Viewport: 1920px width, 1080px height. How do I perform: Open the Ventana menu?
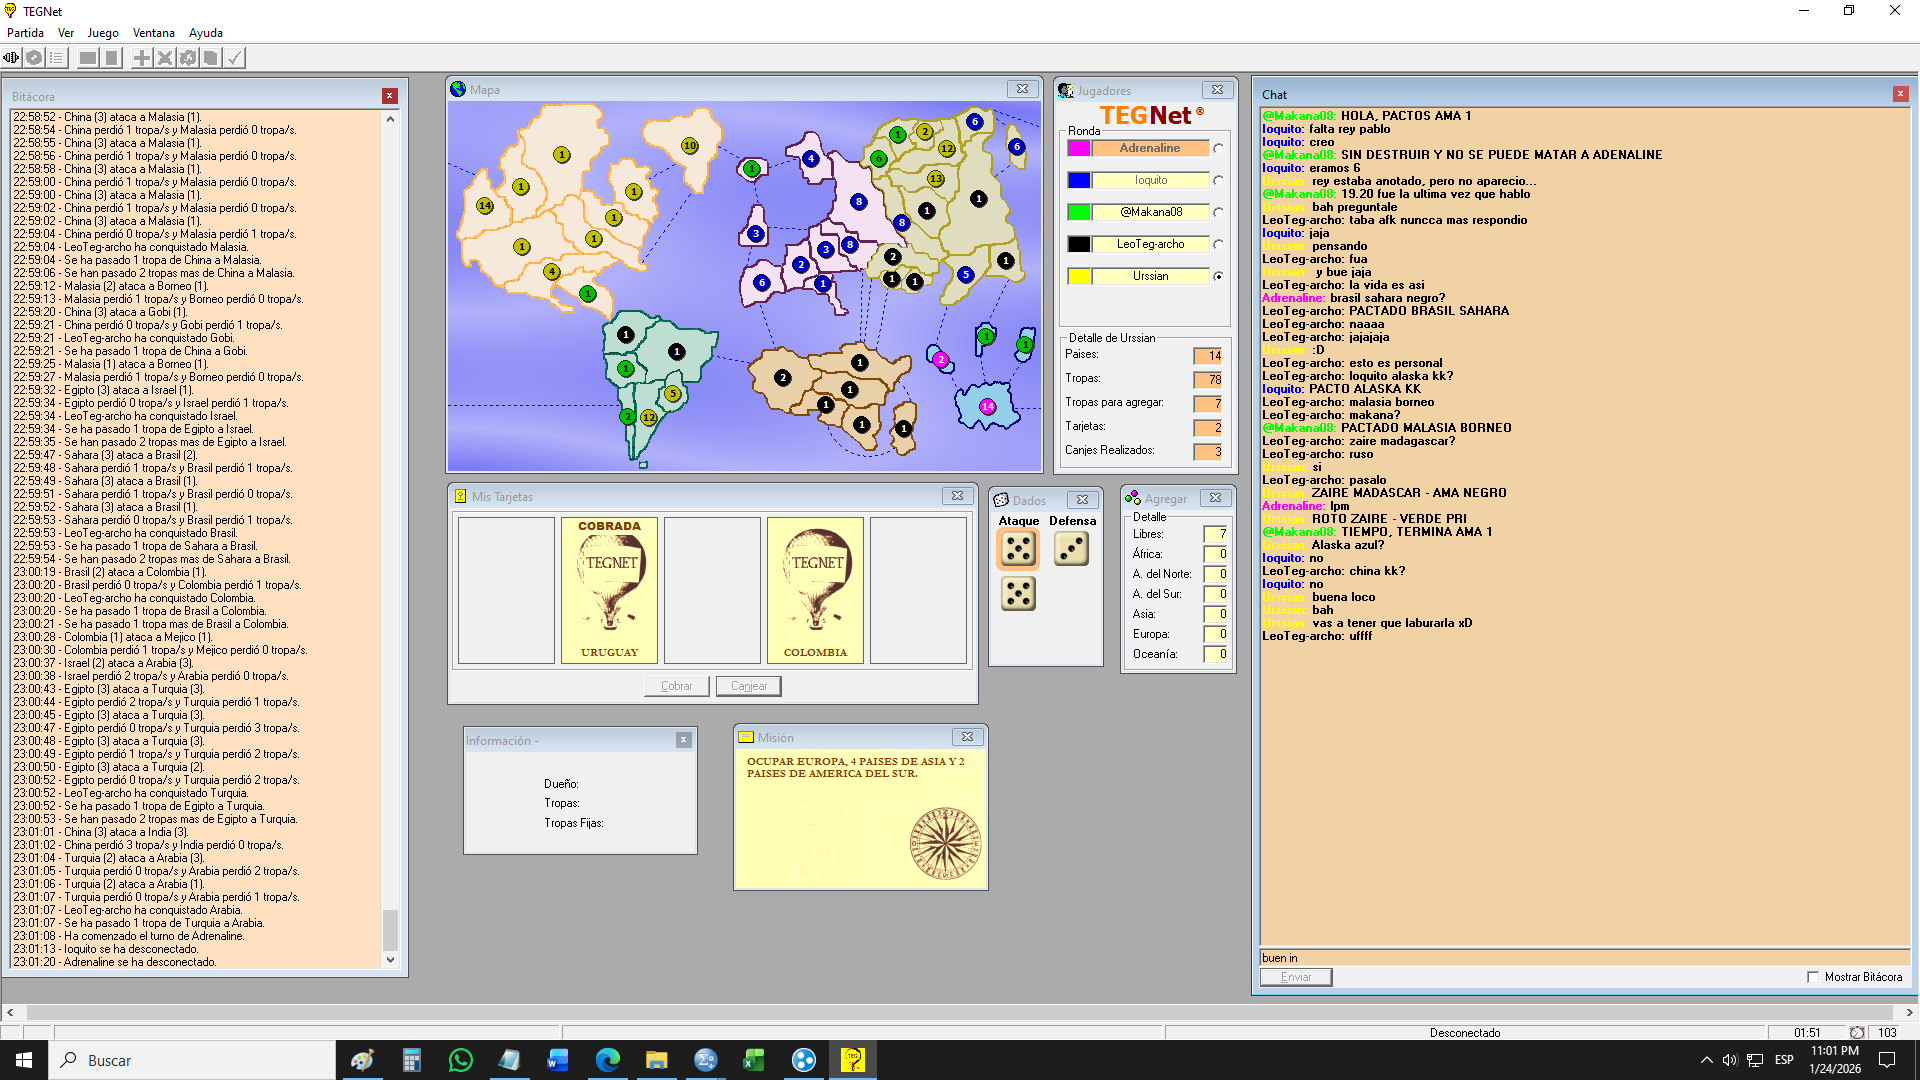(x=153, y=33)
